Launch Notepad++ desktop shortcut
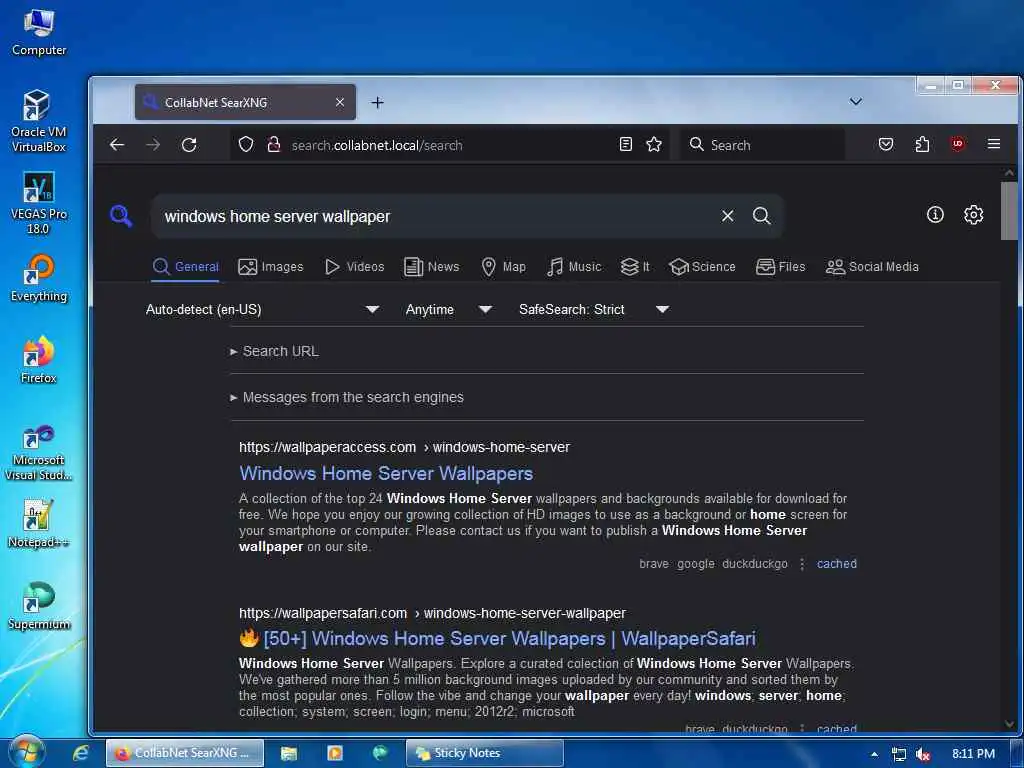This screenshot has width=1024, height=768. pos(39,524)
